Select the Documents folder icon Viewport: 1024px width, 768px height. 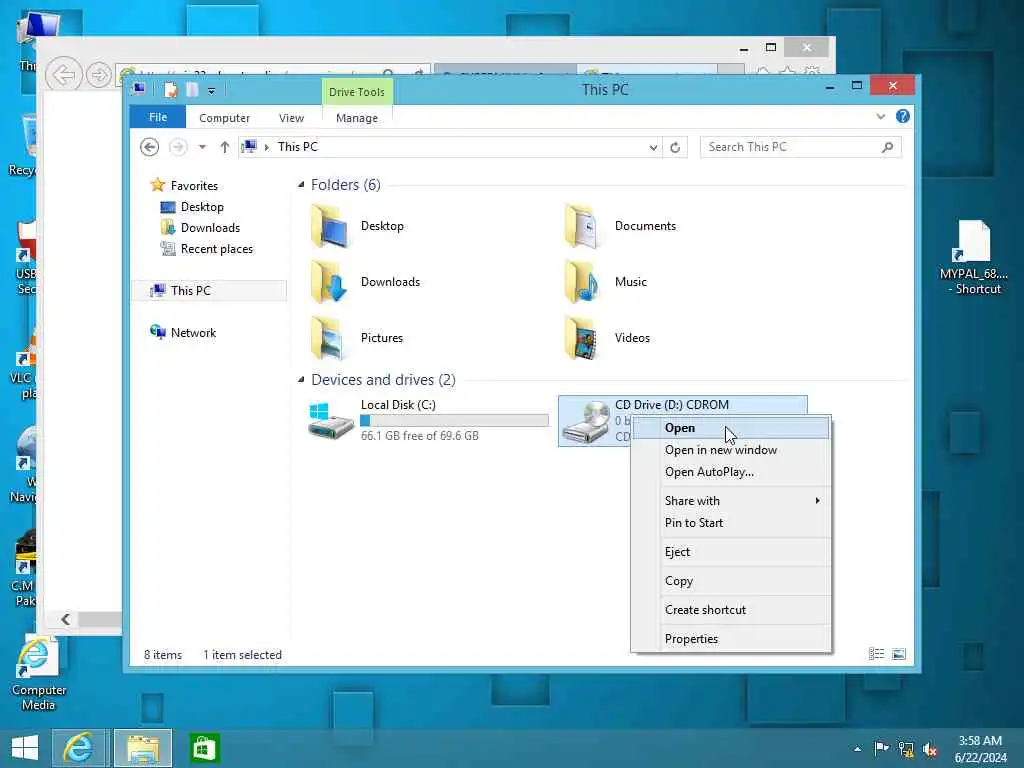coord(582,225)
